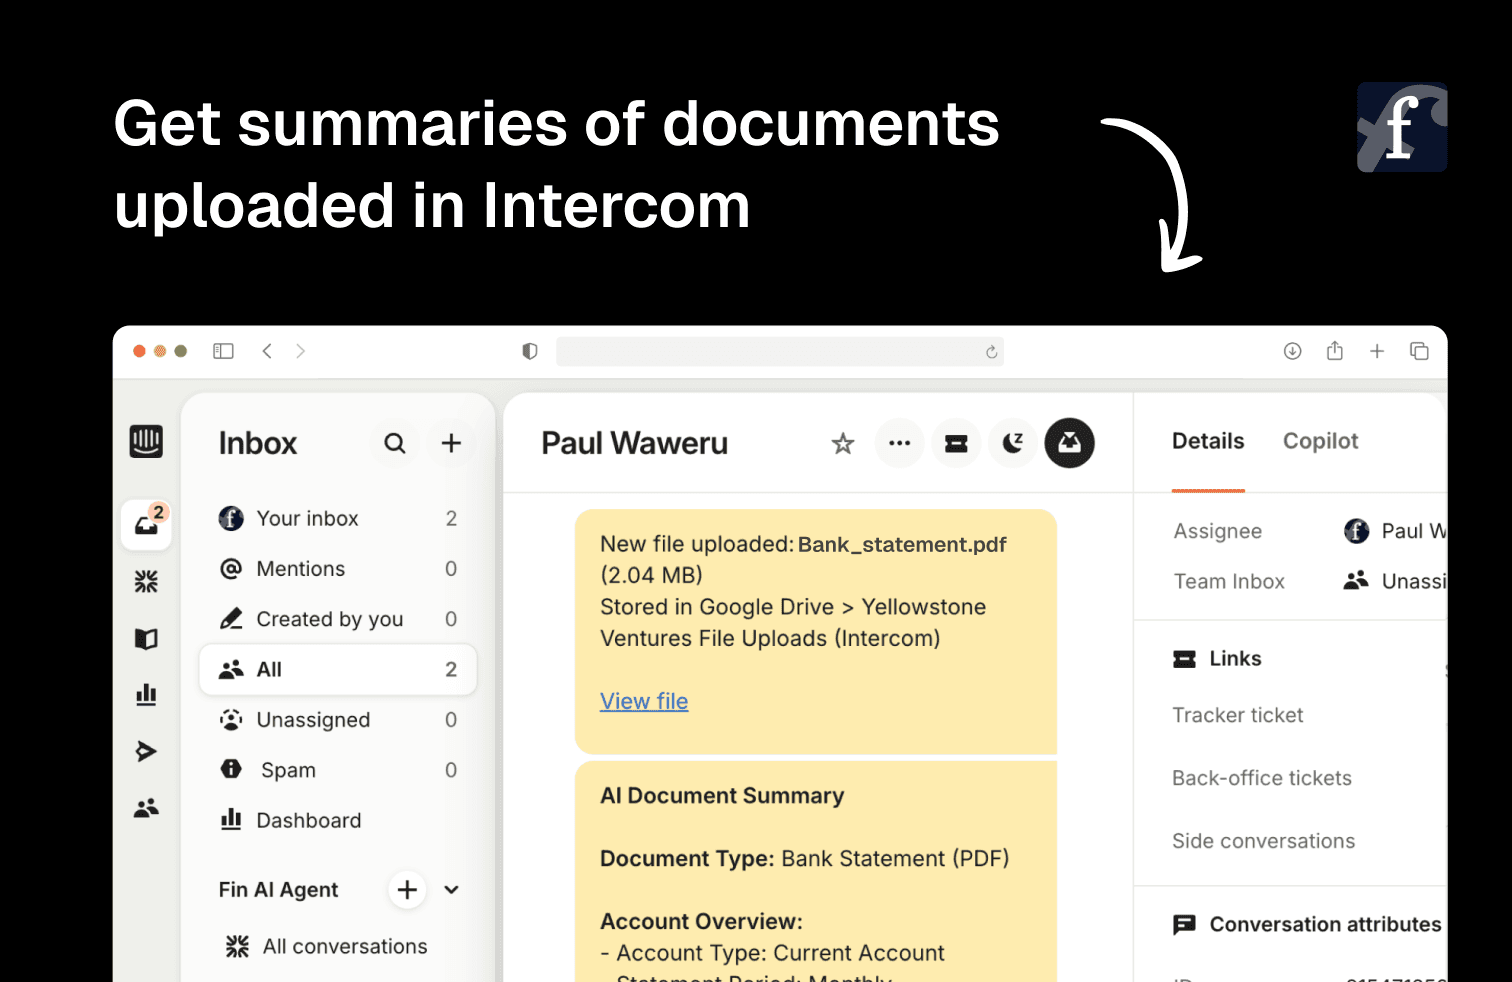This screenshot has height=982, width=1512.
Task: Open Tracker ticket under Links
Action: point(1237,715)
